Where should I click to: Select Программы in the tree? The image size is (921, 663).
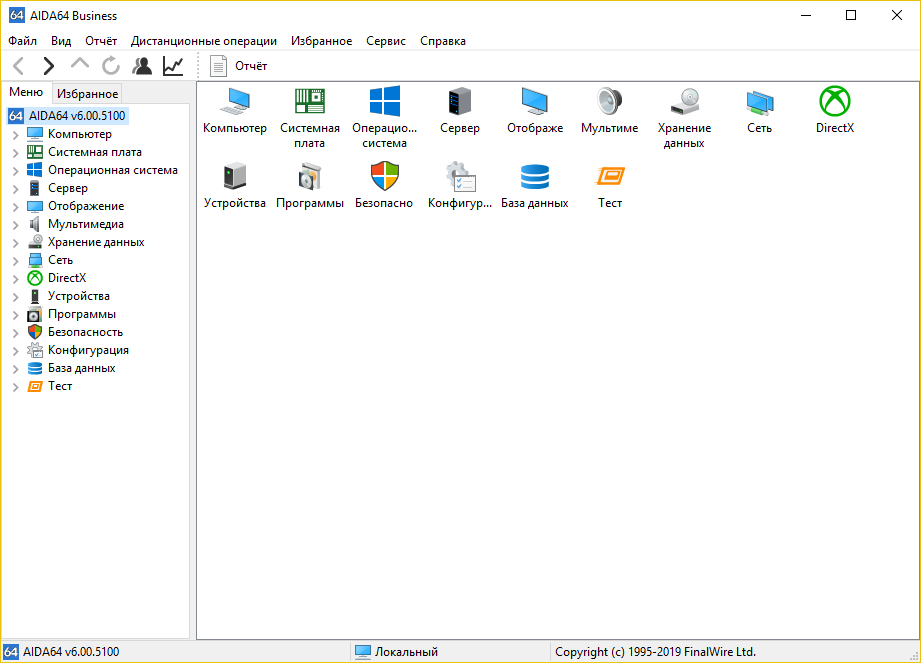[82, 314]
